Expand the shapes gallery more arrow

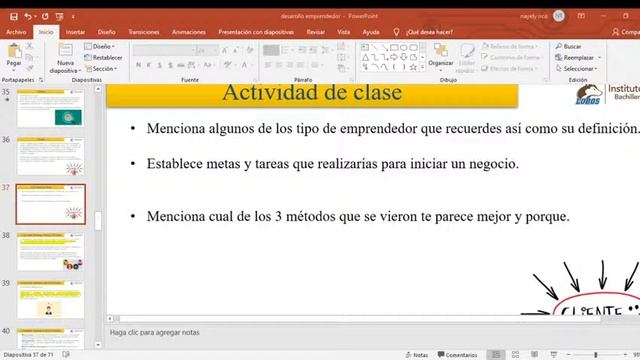[x=422, y=68]
